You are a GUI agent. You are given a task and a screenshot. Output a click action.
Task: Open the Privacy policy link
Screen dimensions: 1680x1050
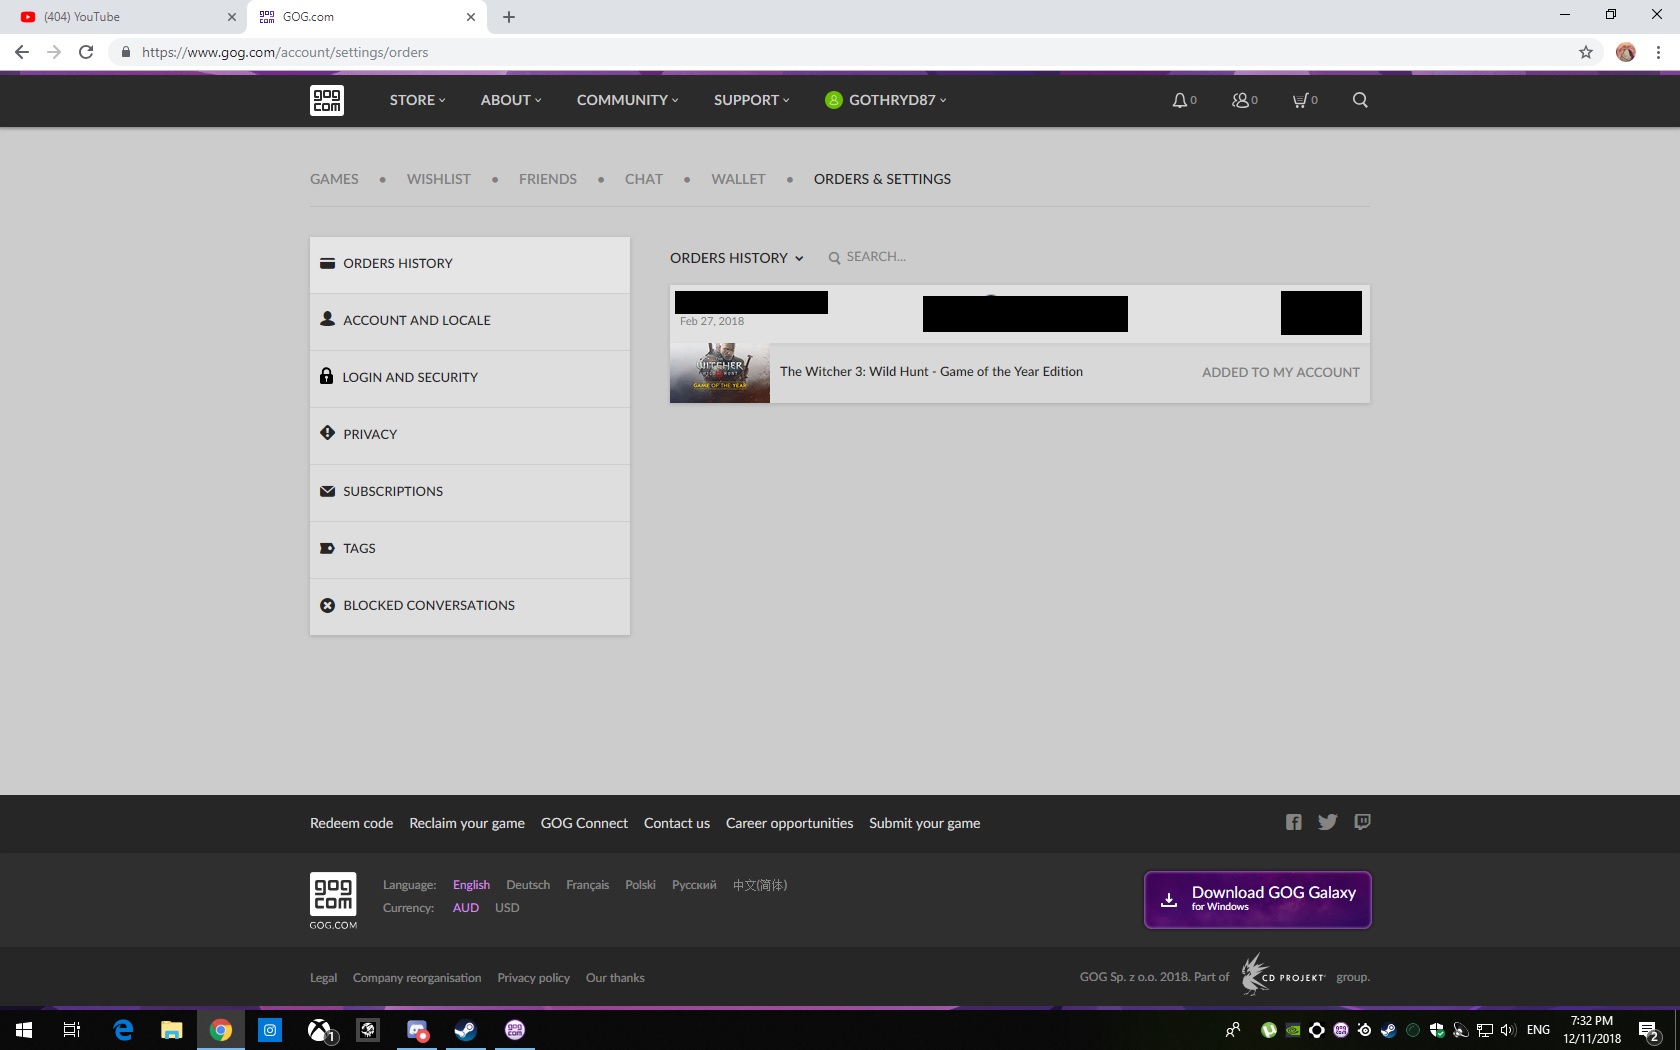[533, 978]
